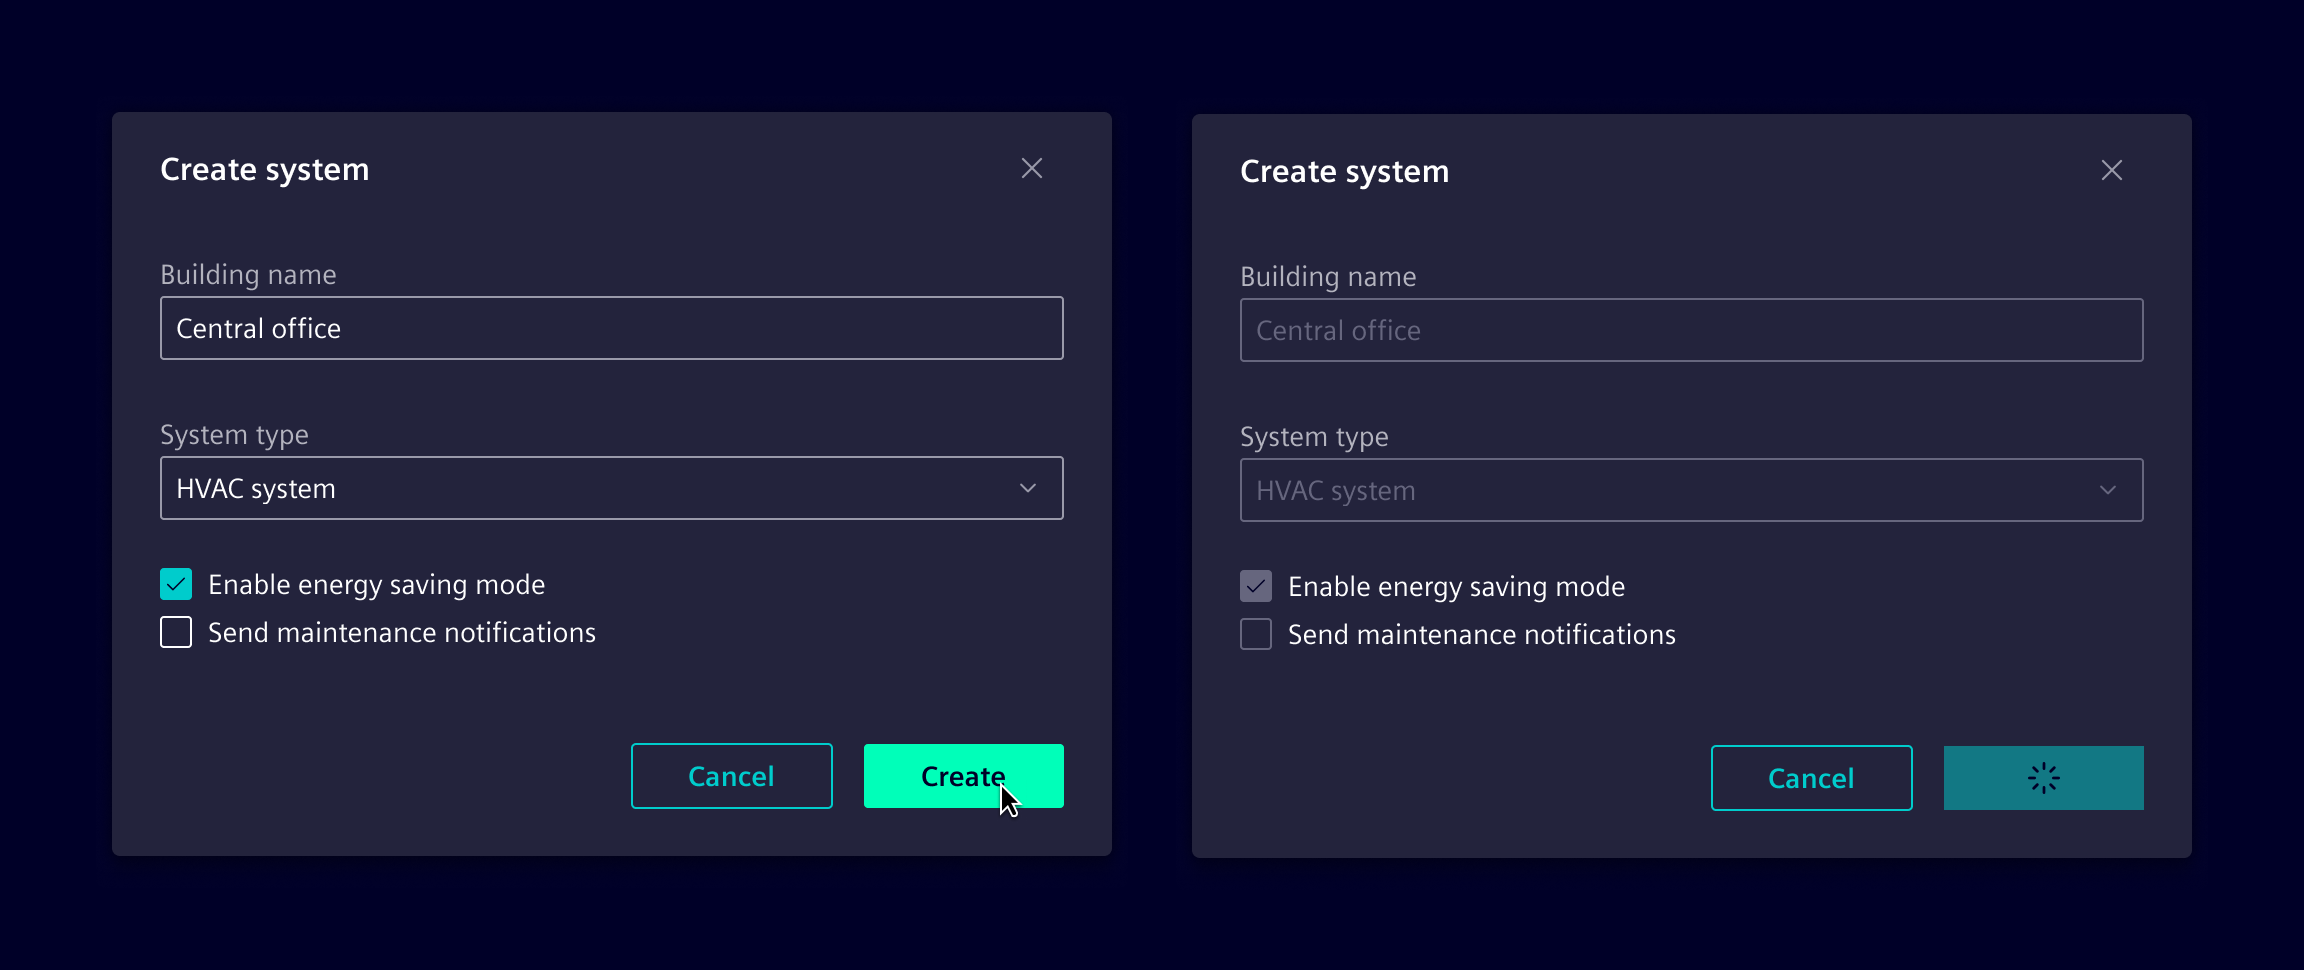Open the disabled System type dropdown on the right
Image resolution: width=2304 pixels, height=970 pixels.
(1691, 489)
